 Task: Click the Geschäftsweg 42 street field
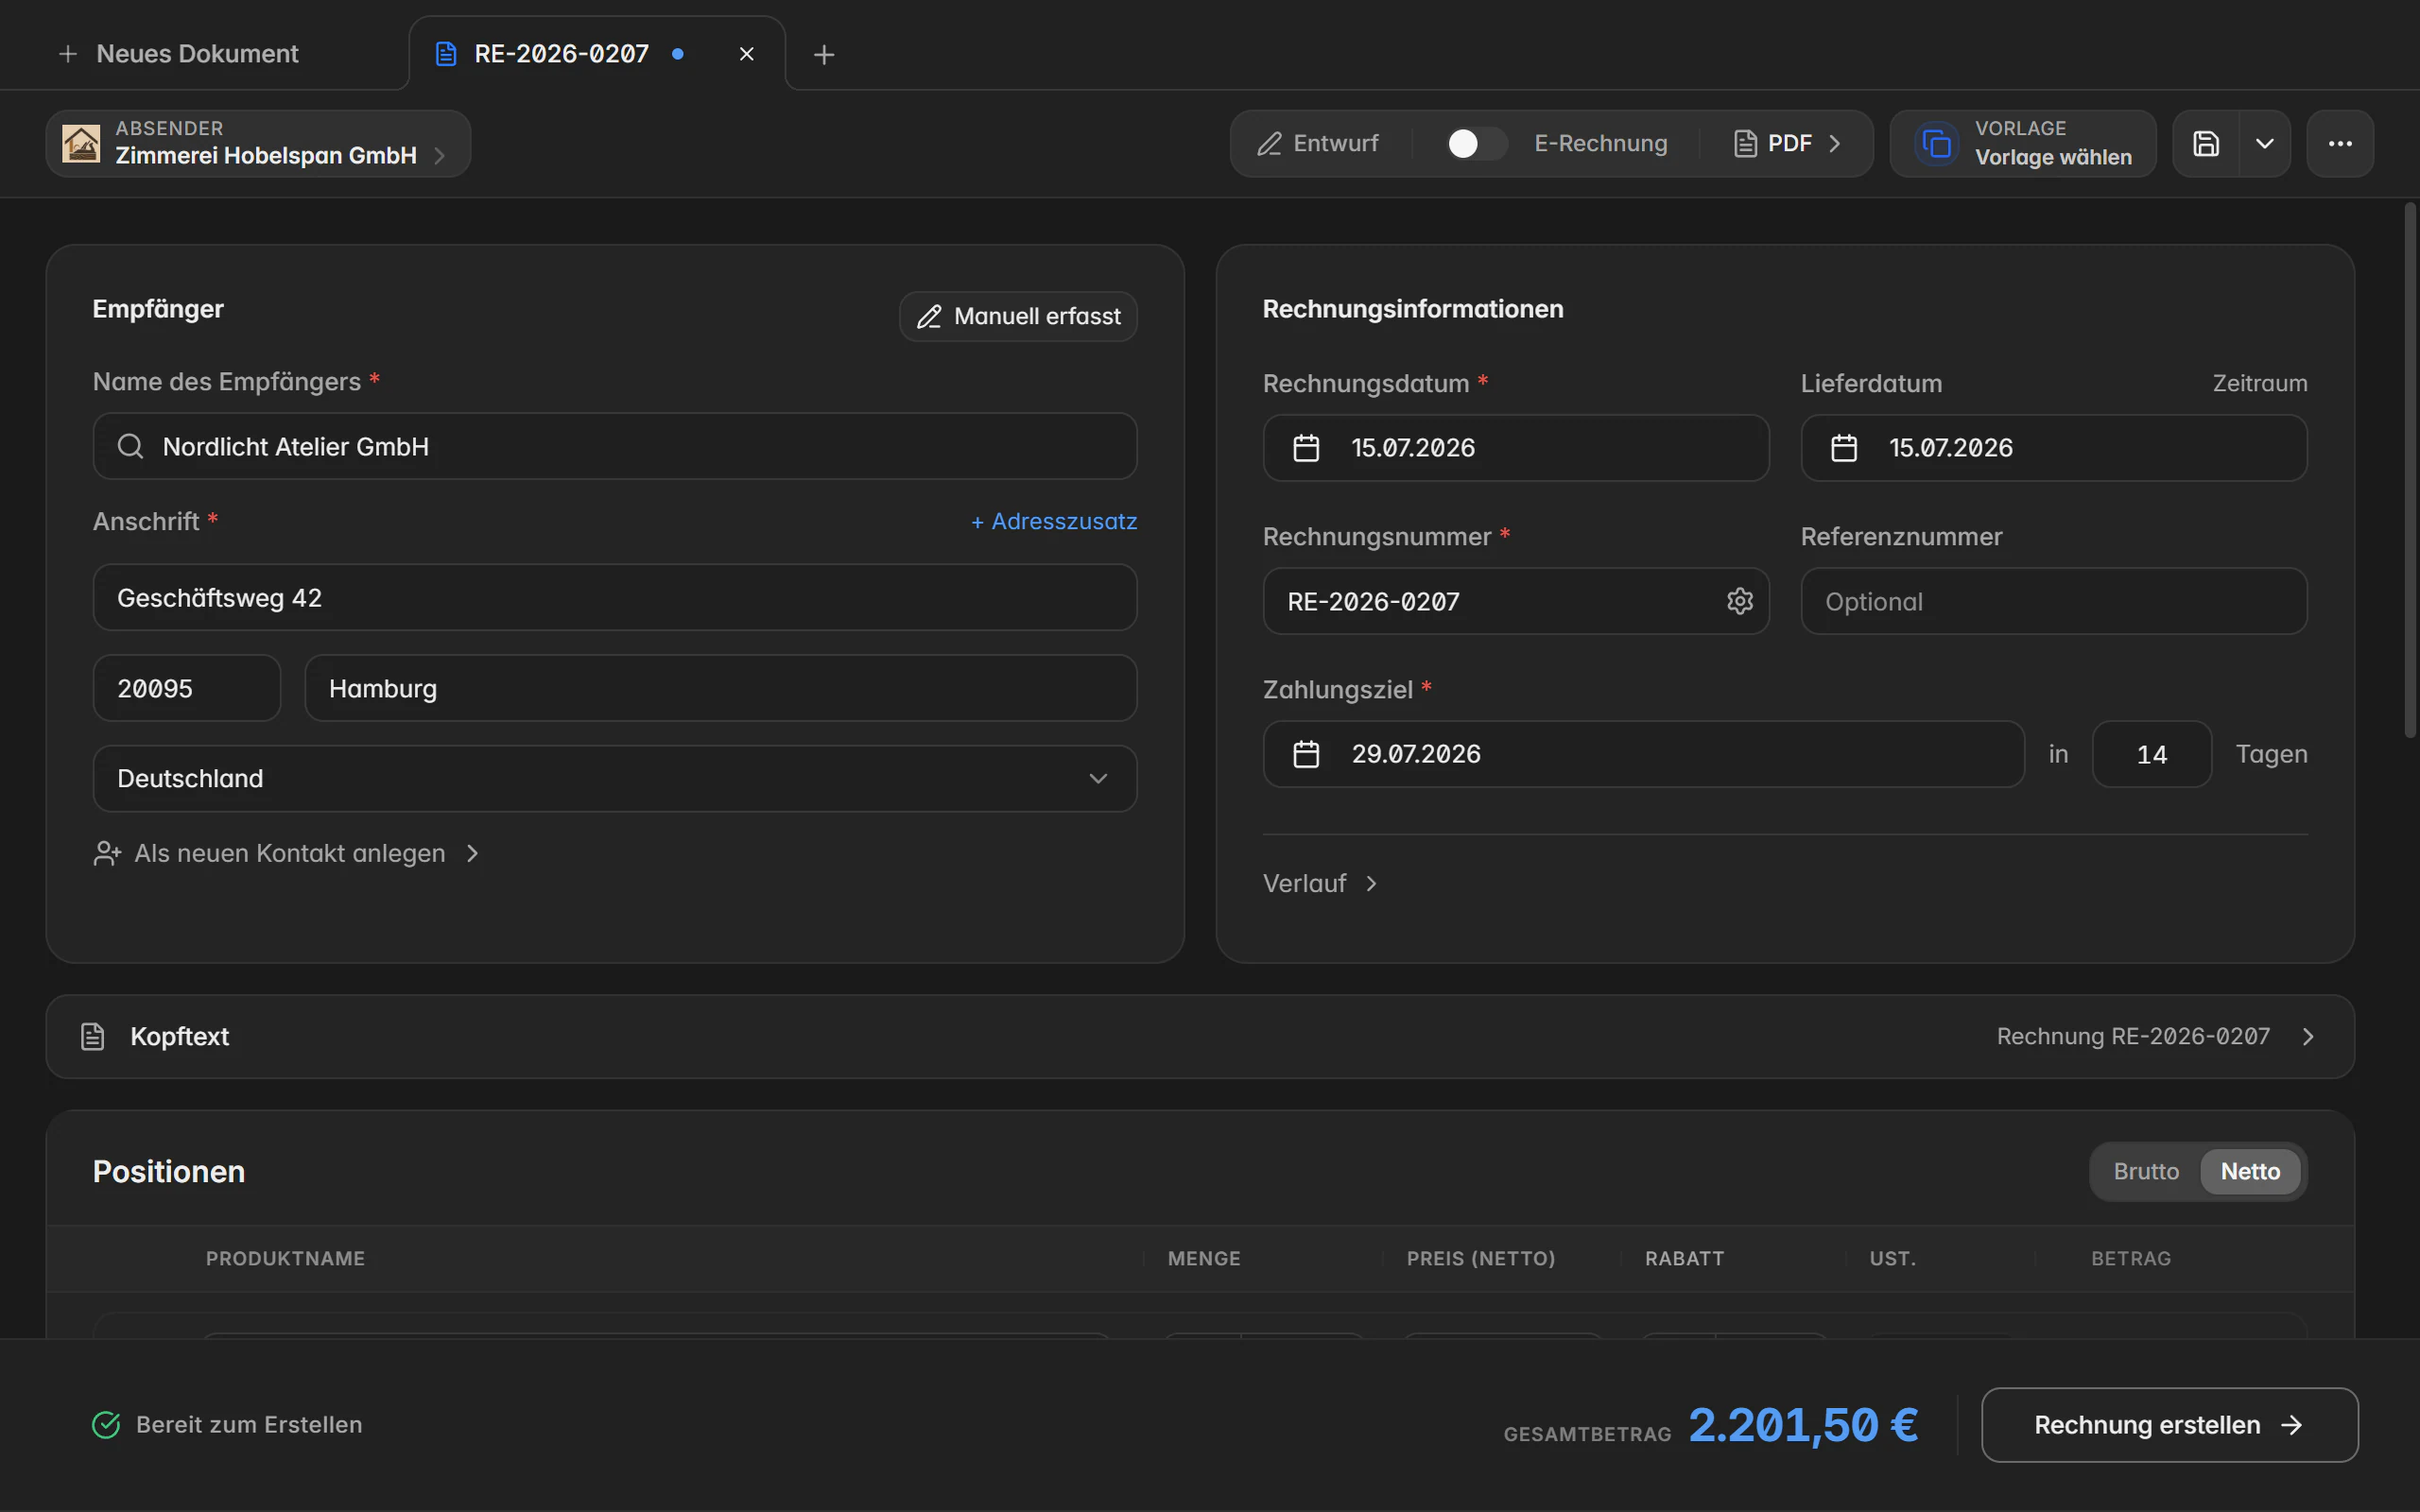[x=615, y=597]
